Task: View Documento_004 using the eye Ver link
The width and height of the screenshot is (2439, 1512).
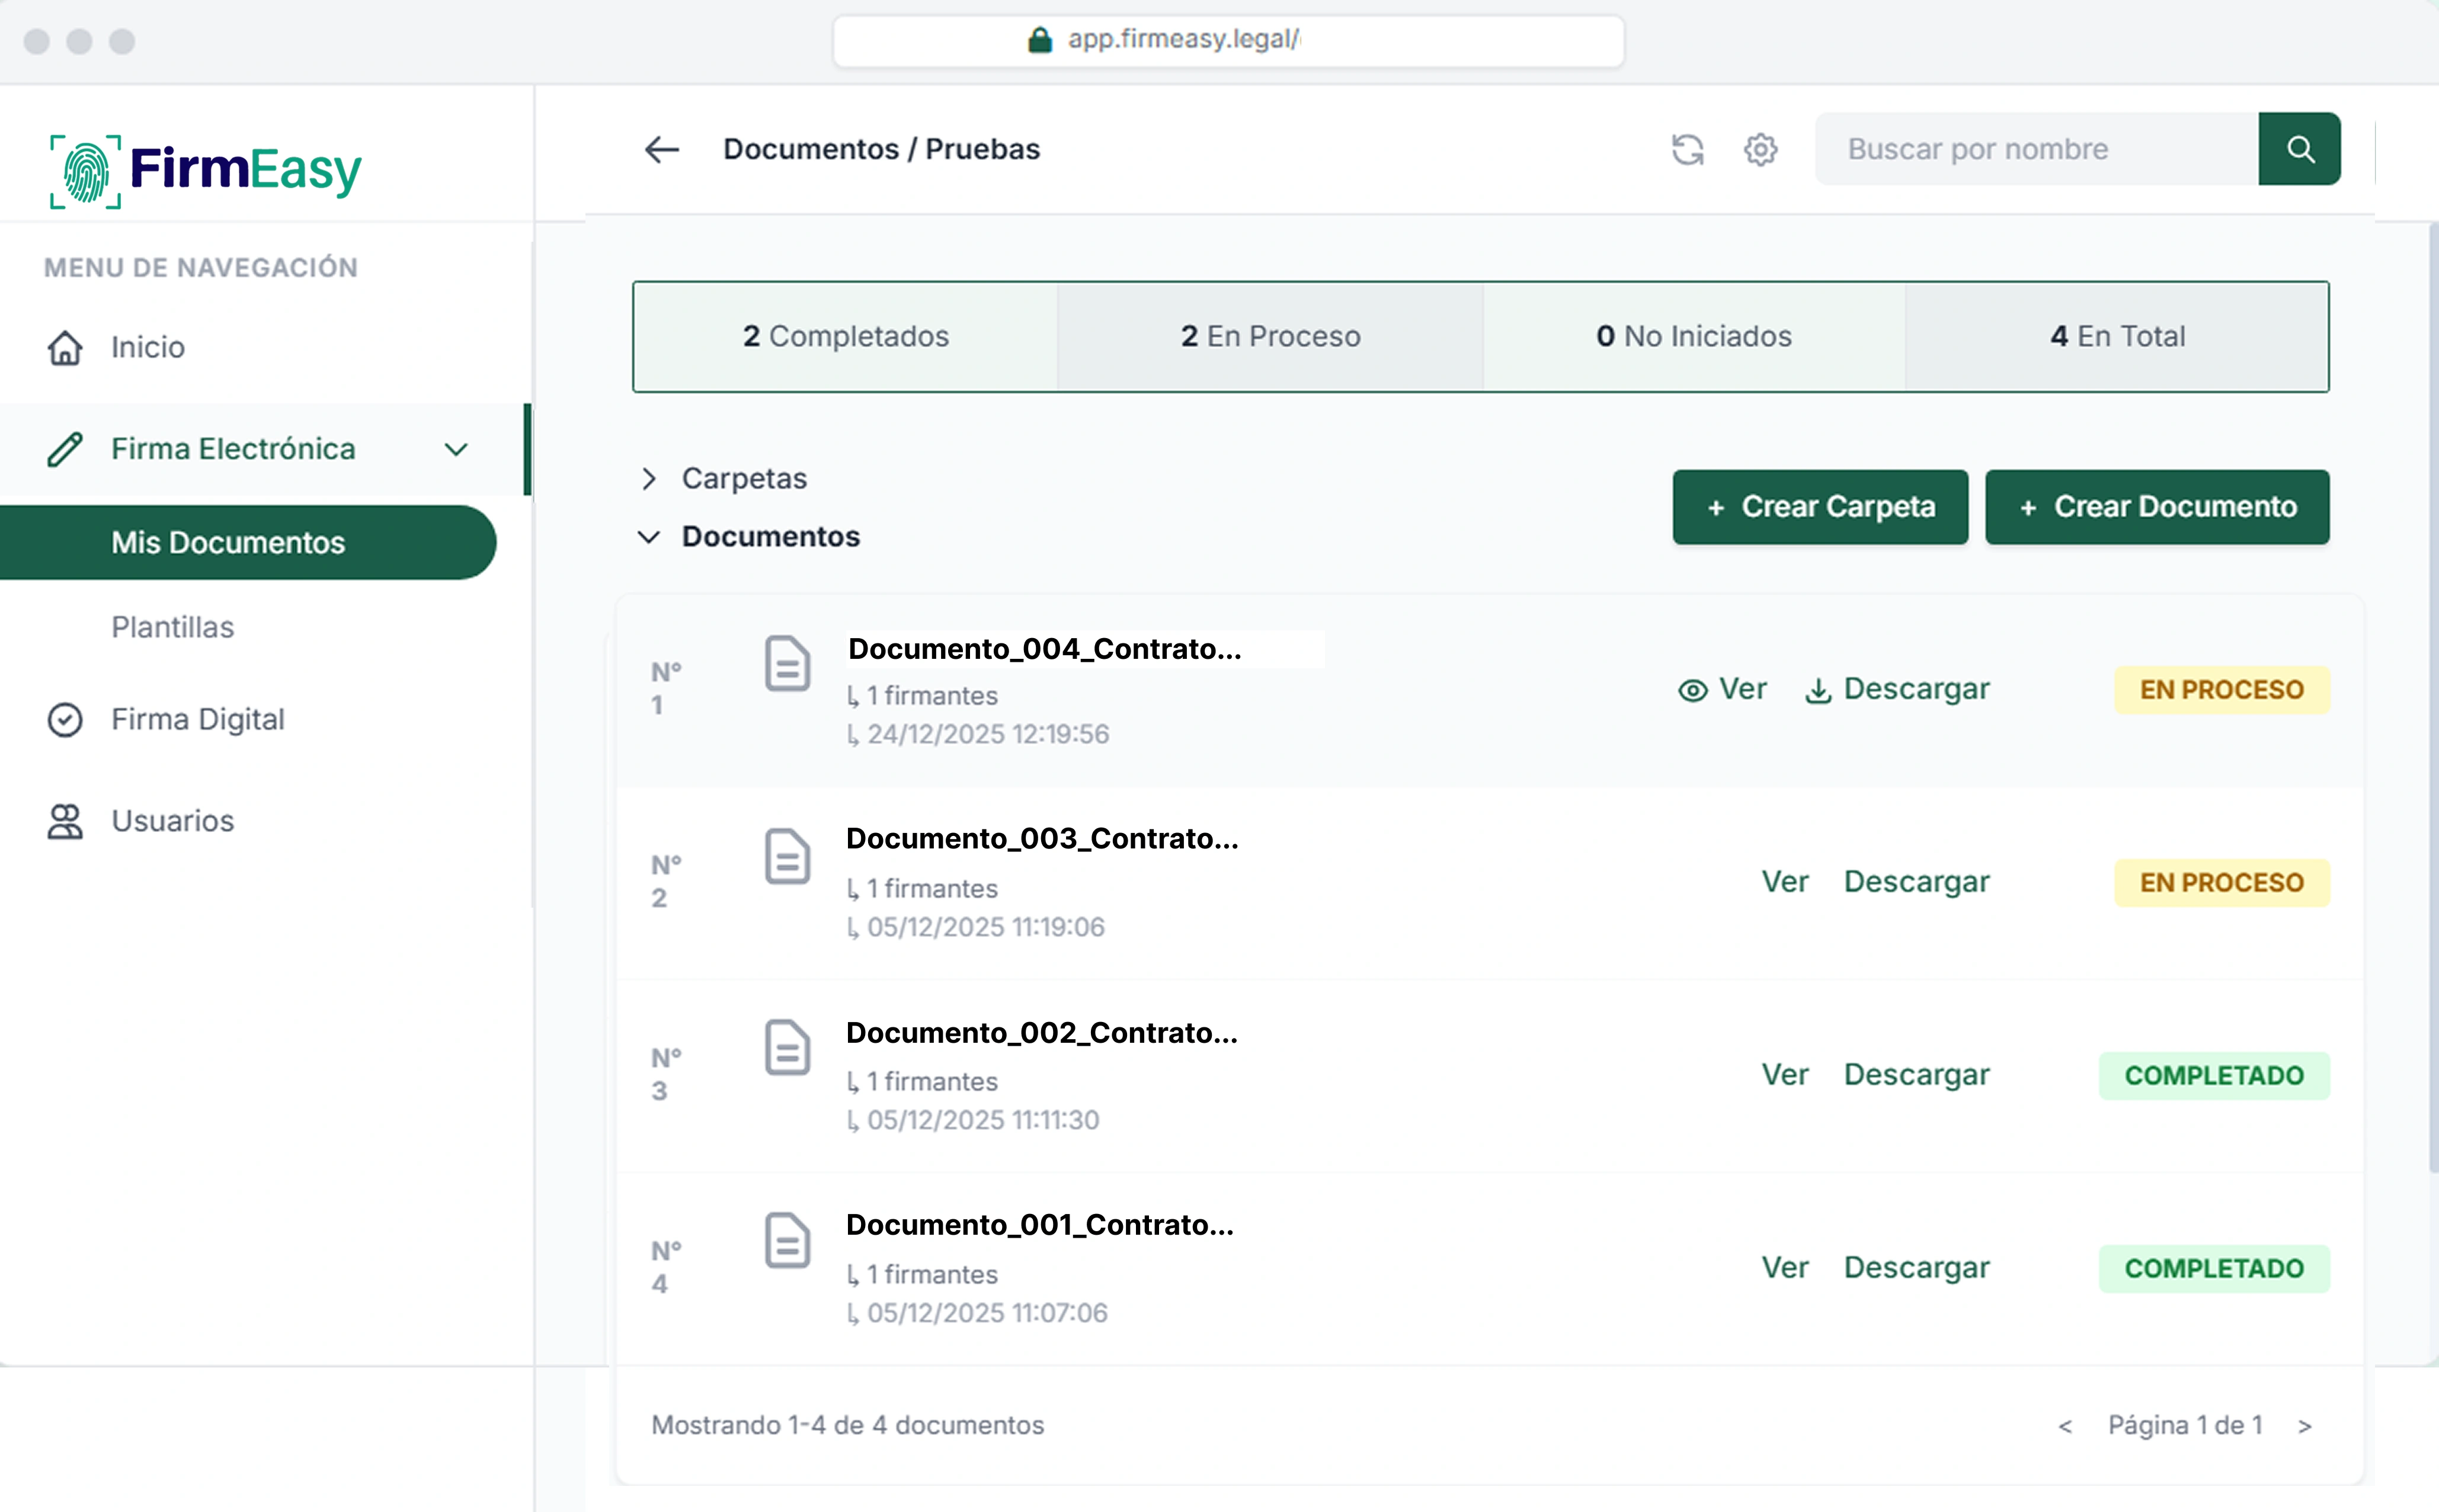Action: (x=1722, y=689)
